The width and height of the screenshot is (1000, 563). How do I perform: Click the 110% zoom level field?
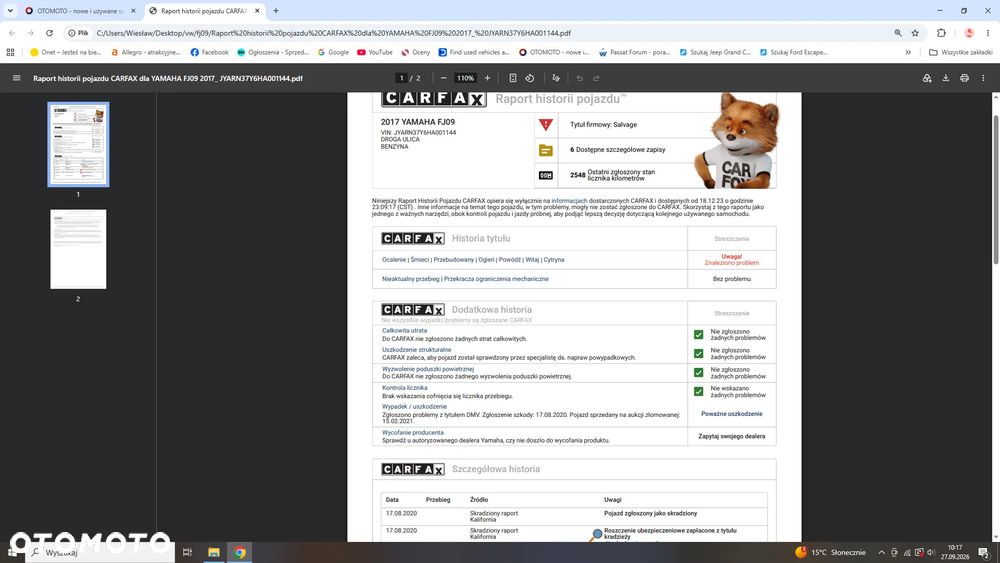point(465,78)
